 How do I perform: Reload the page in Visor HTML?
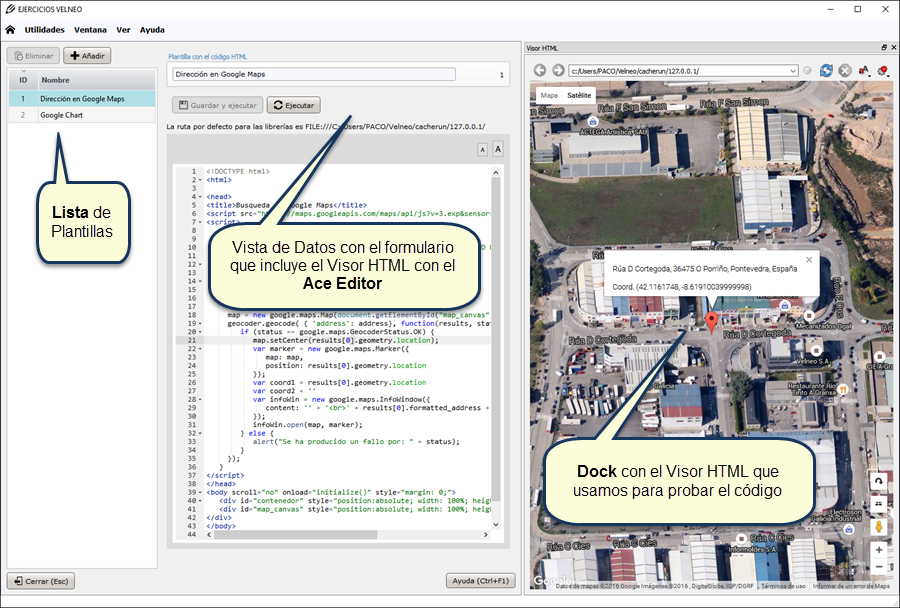point(826,70)
